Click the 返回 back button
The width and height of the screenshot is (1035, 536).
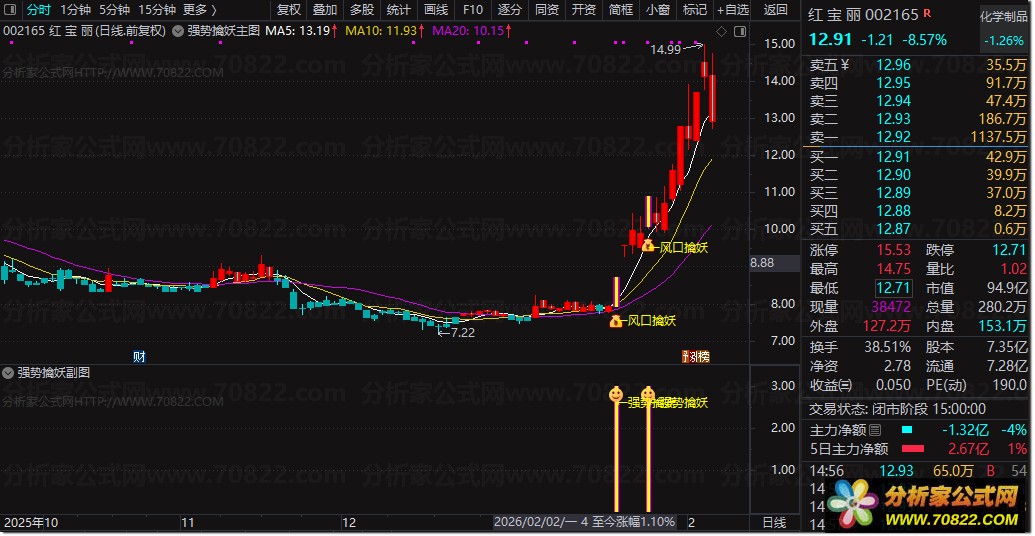pyautogui.click(x=776, y=10)
